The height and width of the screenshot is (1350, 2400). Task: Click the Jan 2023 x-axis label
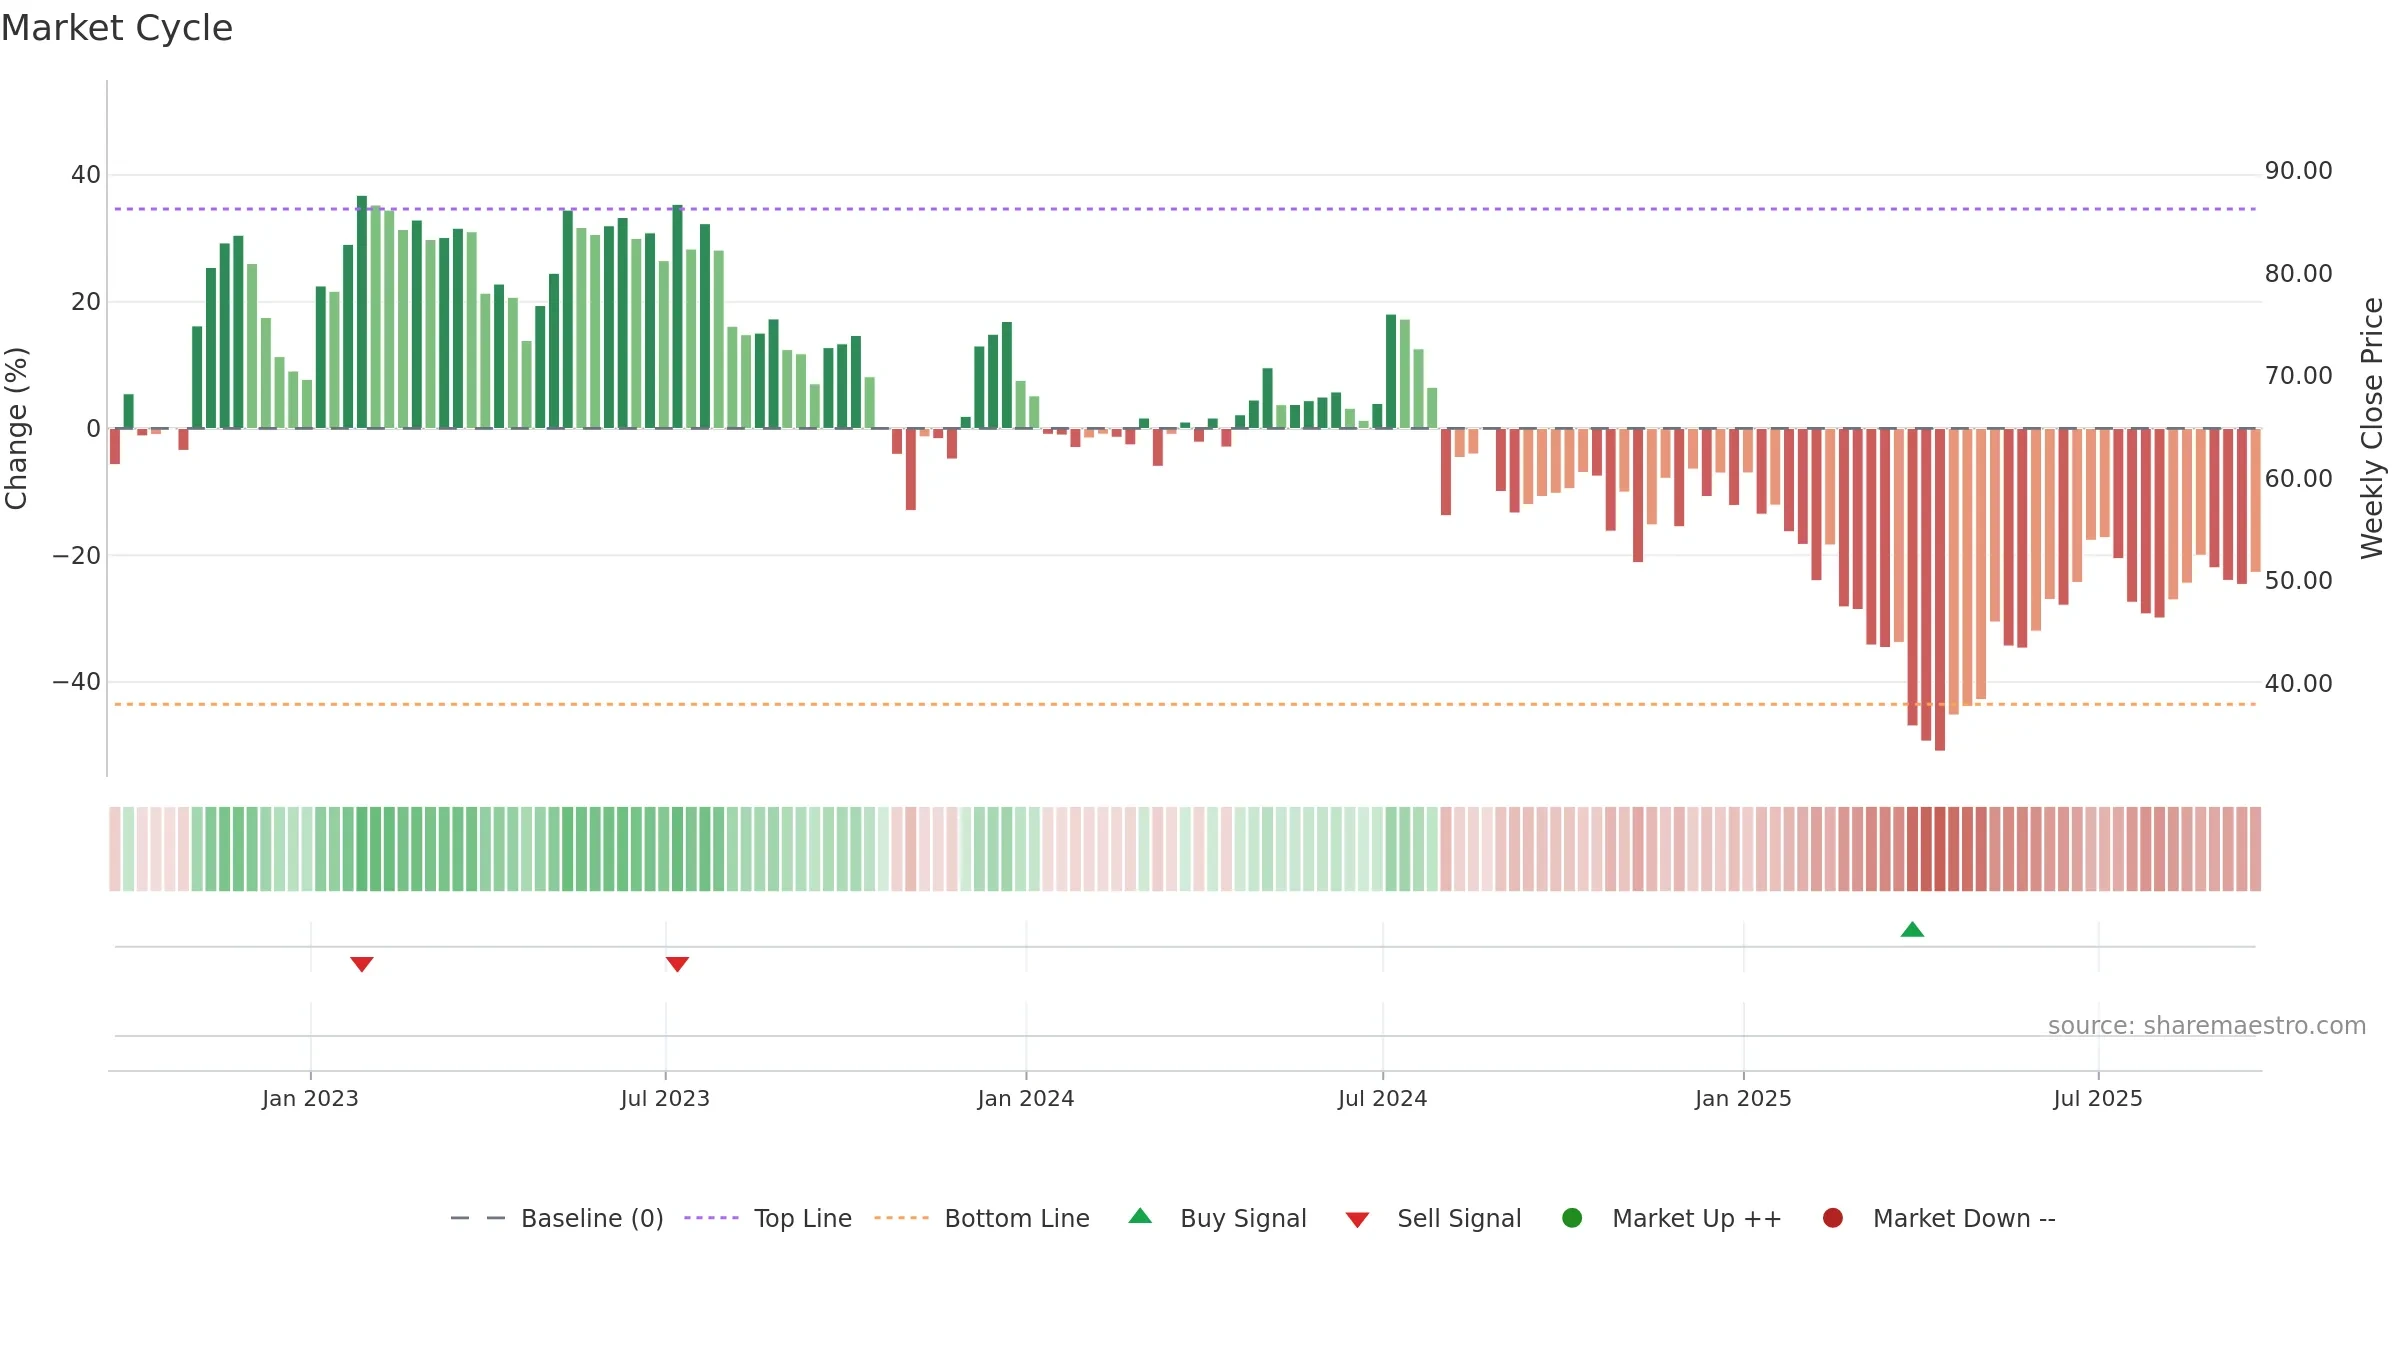(x=310, y=1098)
